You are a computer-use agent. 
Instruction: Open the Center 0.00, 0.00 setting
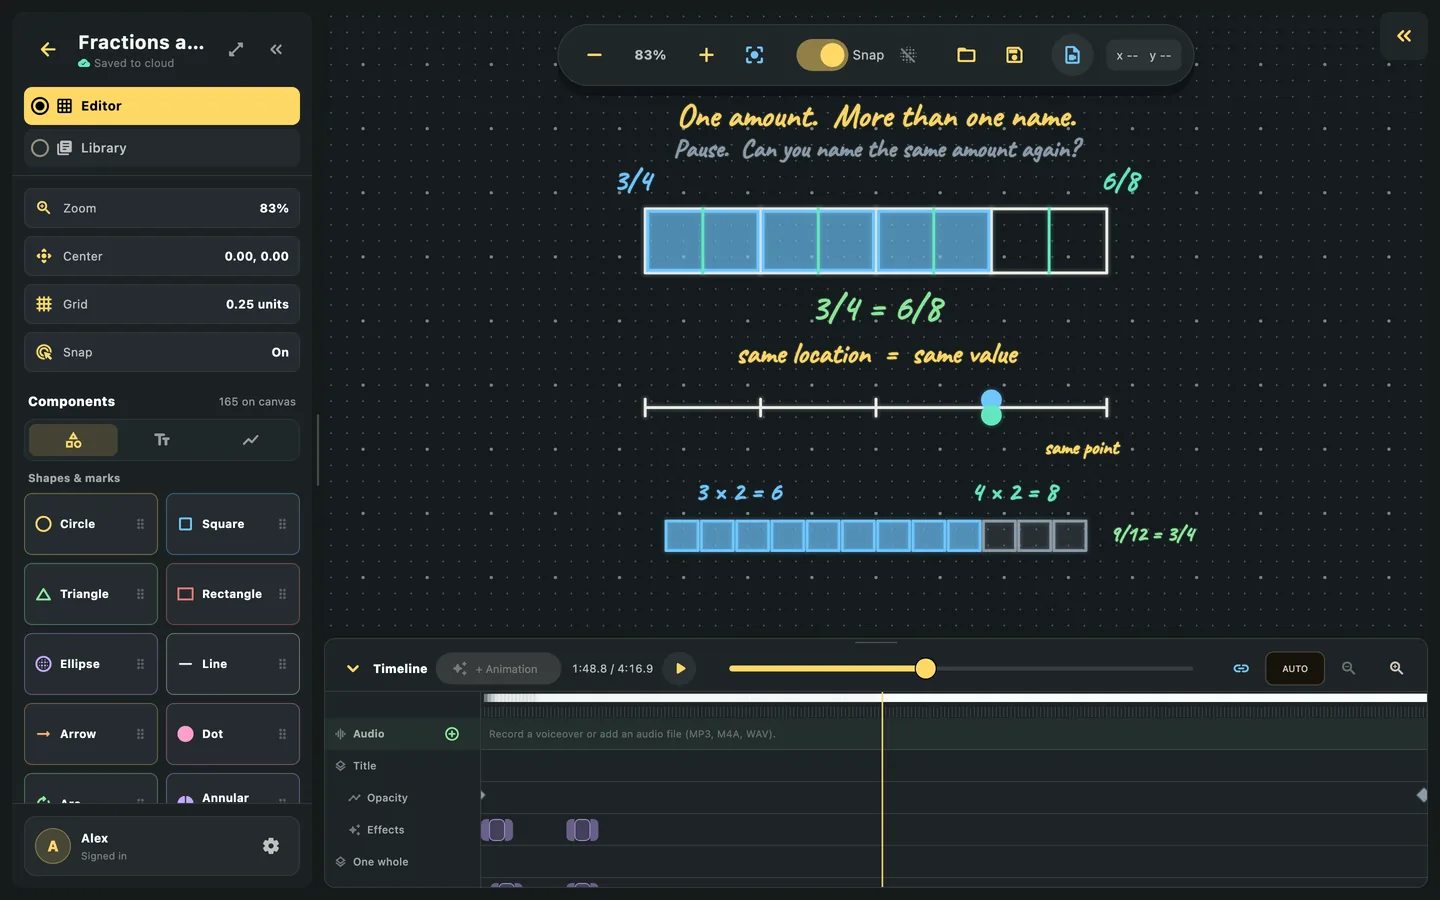(x=162, y=256)
